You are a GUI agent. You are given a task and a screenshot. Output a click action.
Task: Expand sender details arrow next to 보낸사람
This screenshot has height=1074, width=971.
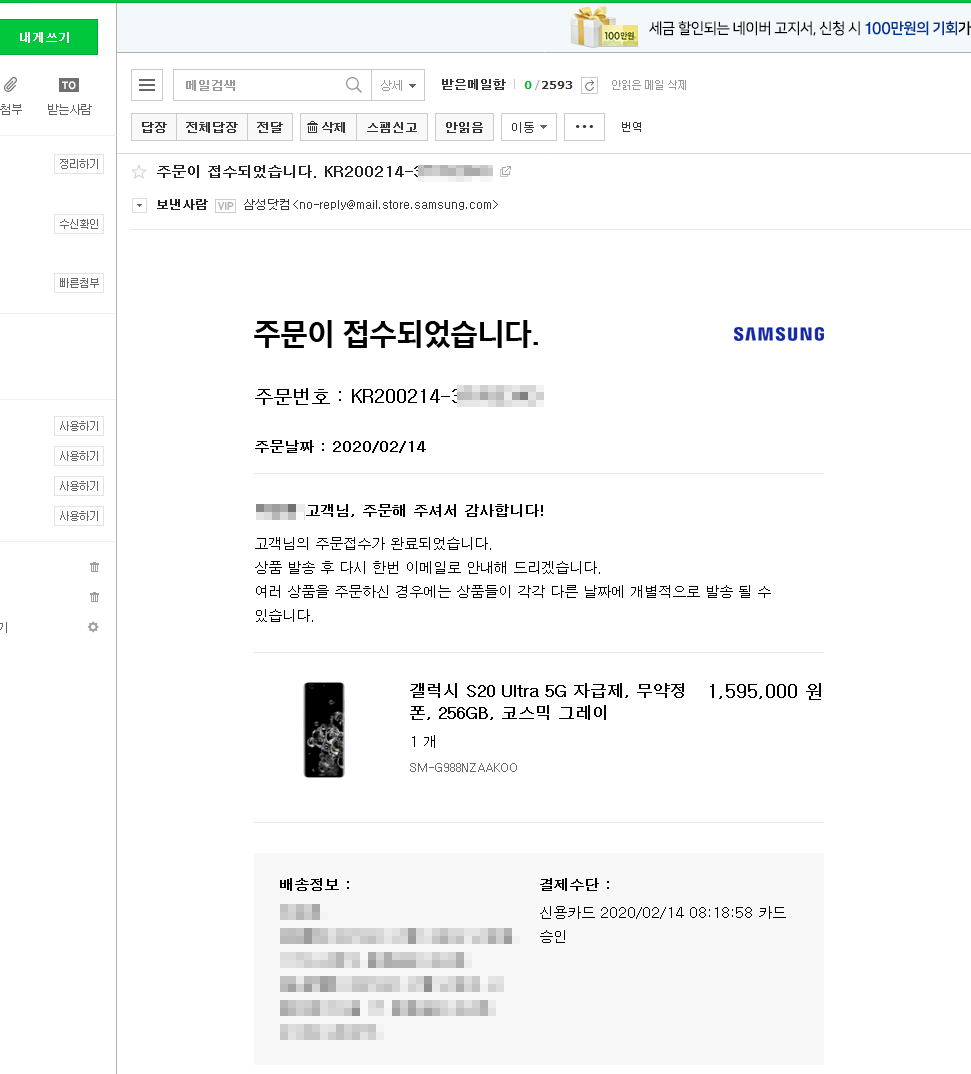pos(139,205)
